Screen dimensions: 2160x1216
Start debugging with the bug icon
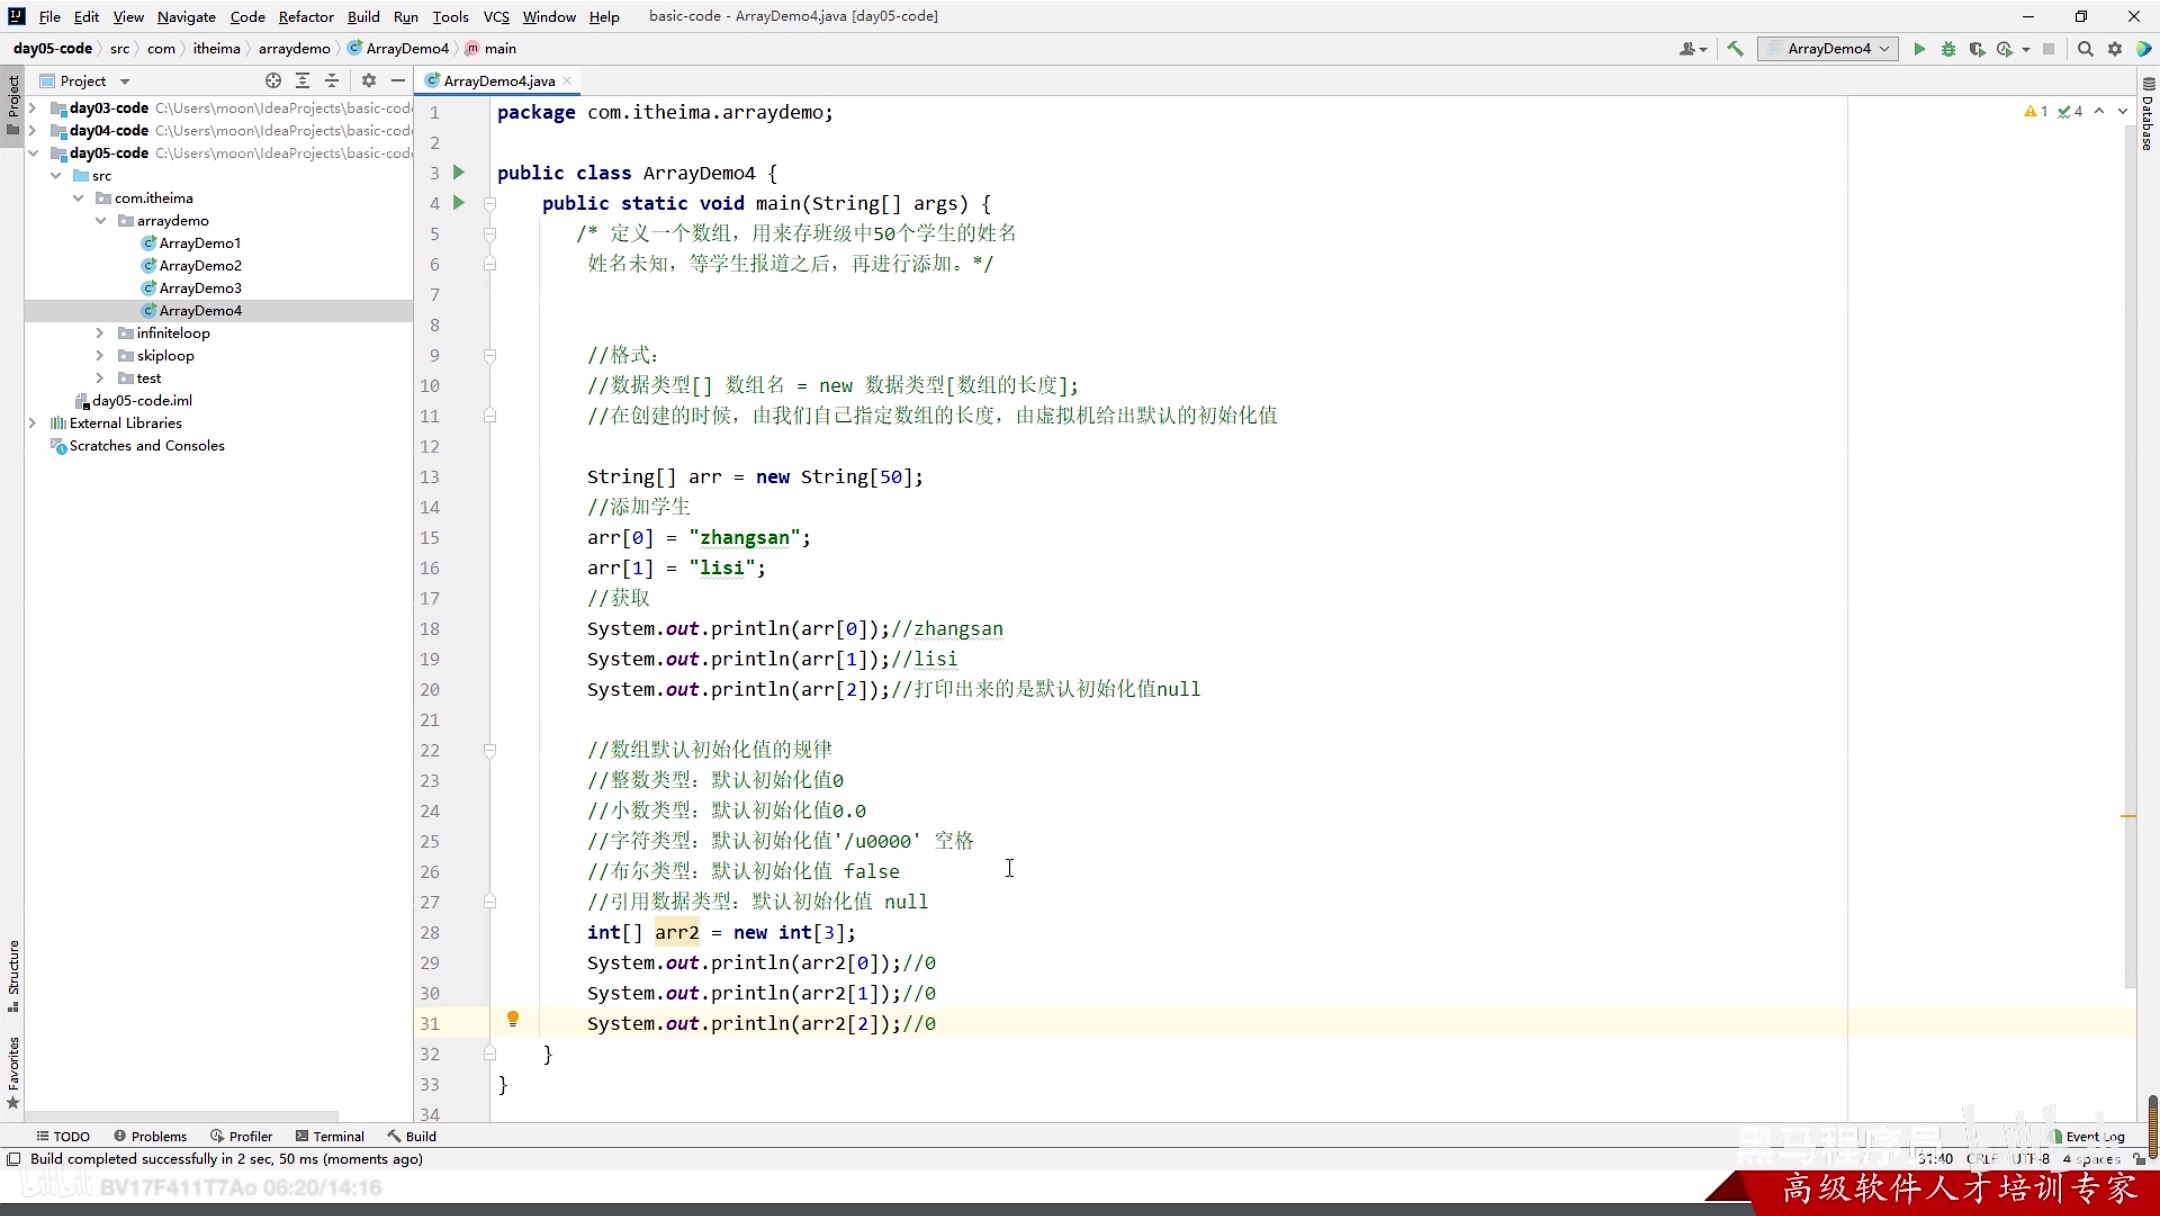pos(1948,48)
